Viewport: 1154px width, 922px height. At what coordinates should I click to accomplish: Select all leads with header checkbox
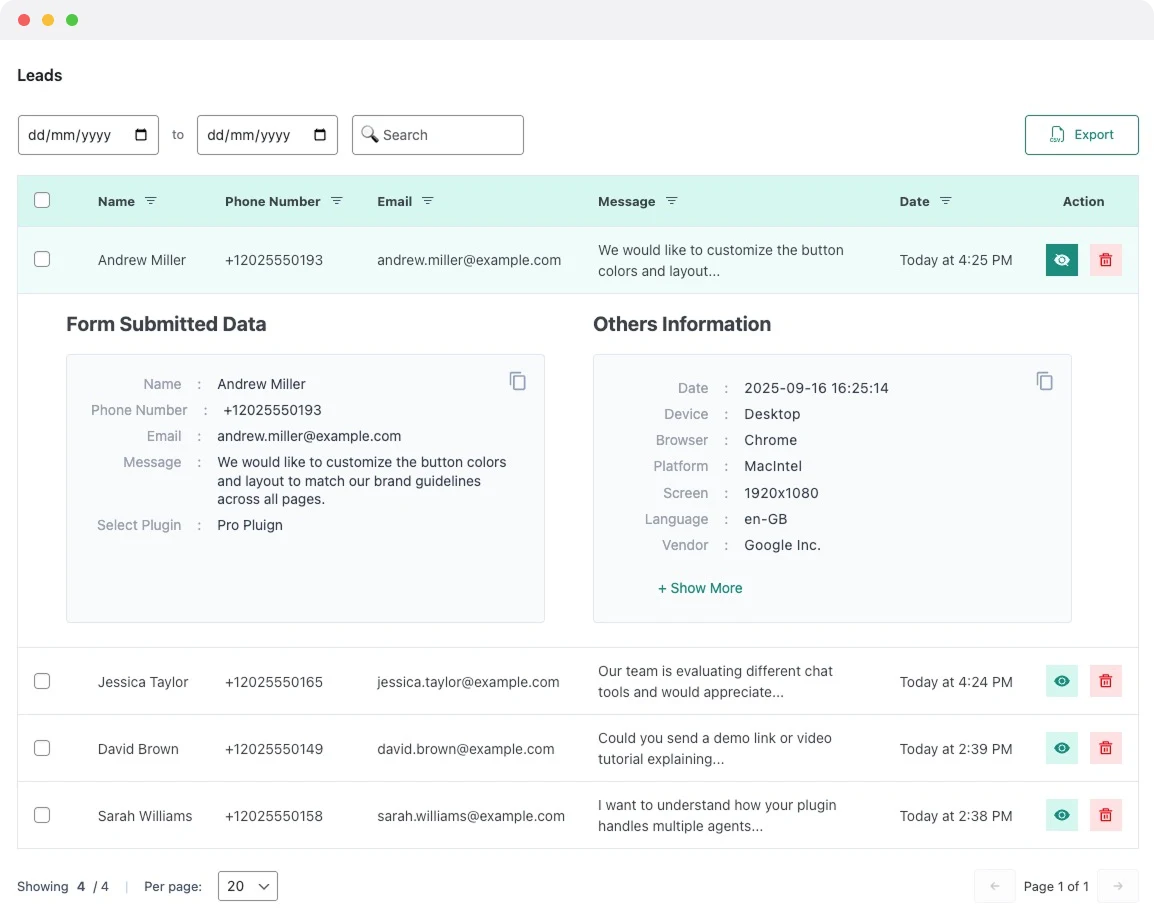point(42,200)
